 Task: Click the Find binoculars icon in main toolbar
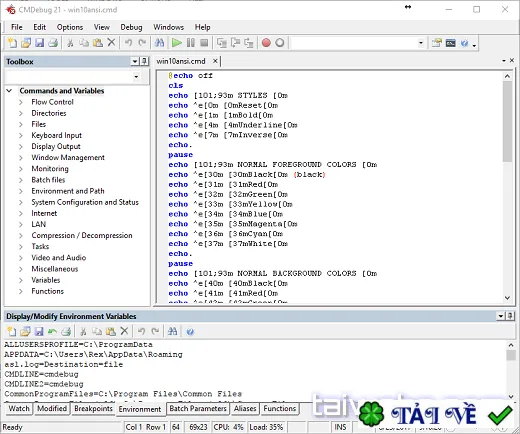click(159, 43)
